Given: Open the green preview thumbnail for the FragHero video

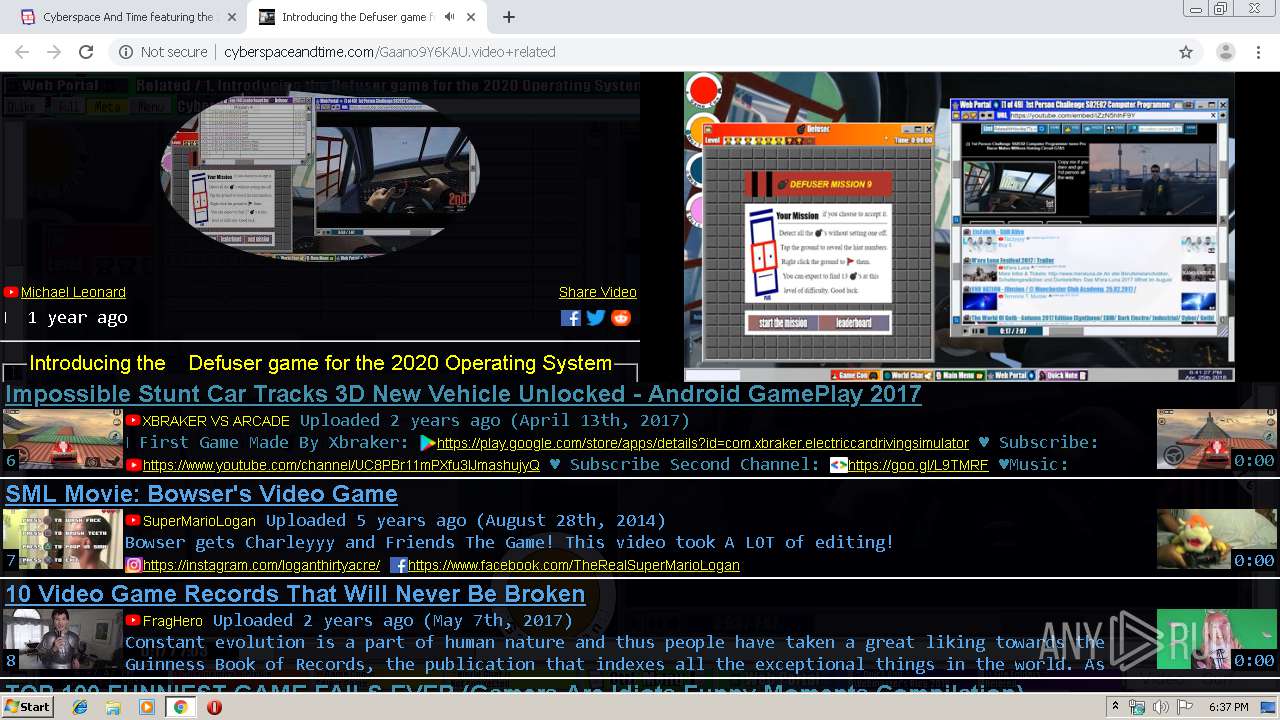Looking at the screenshot, I should point(1216,639).
